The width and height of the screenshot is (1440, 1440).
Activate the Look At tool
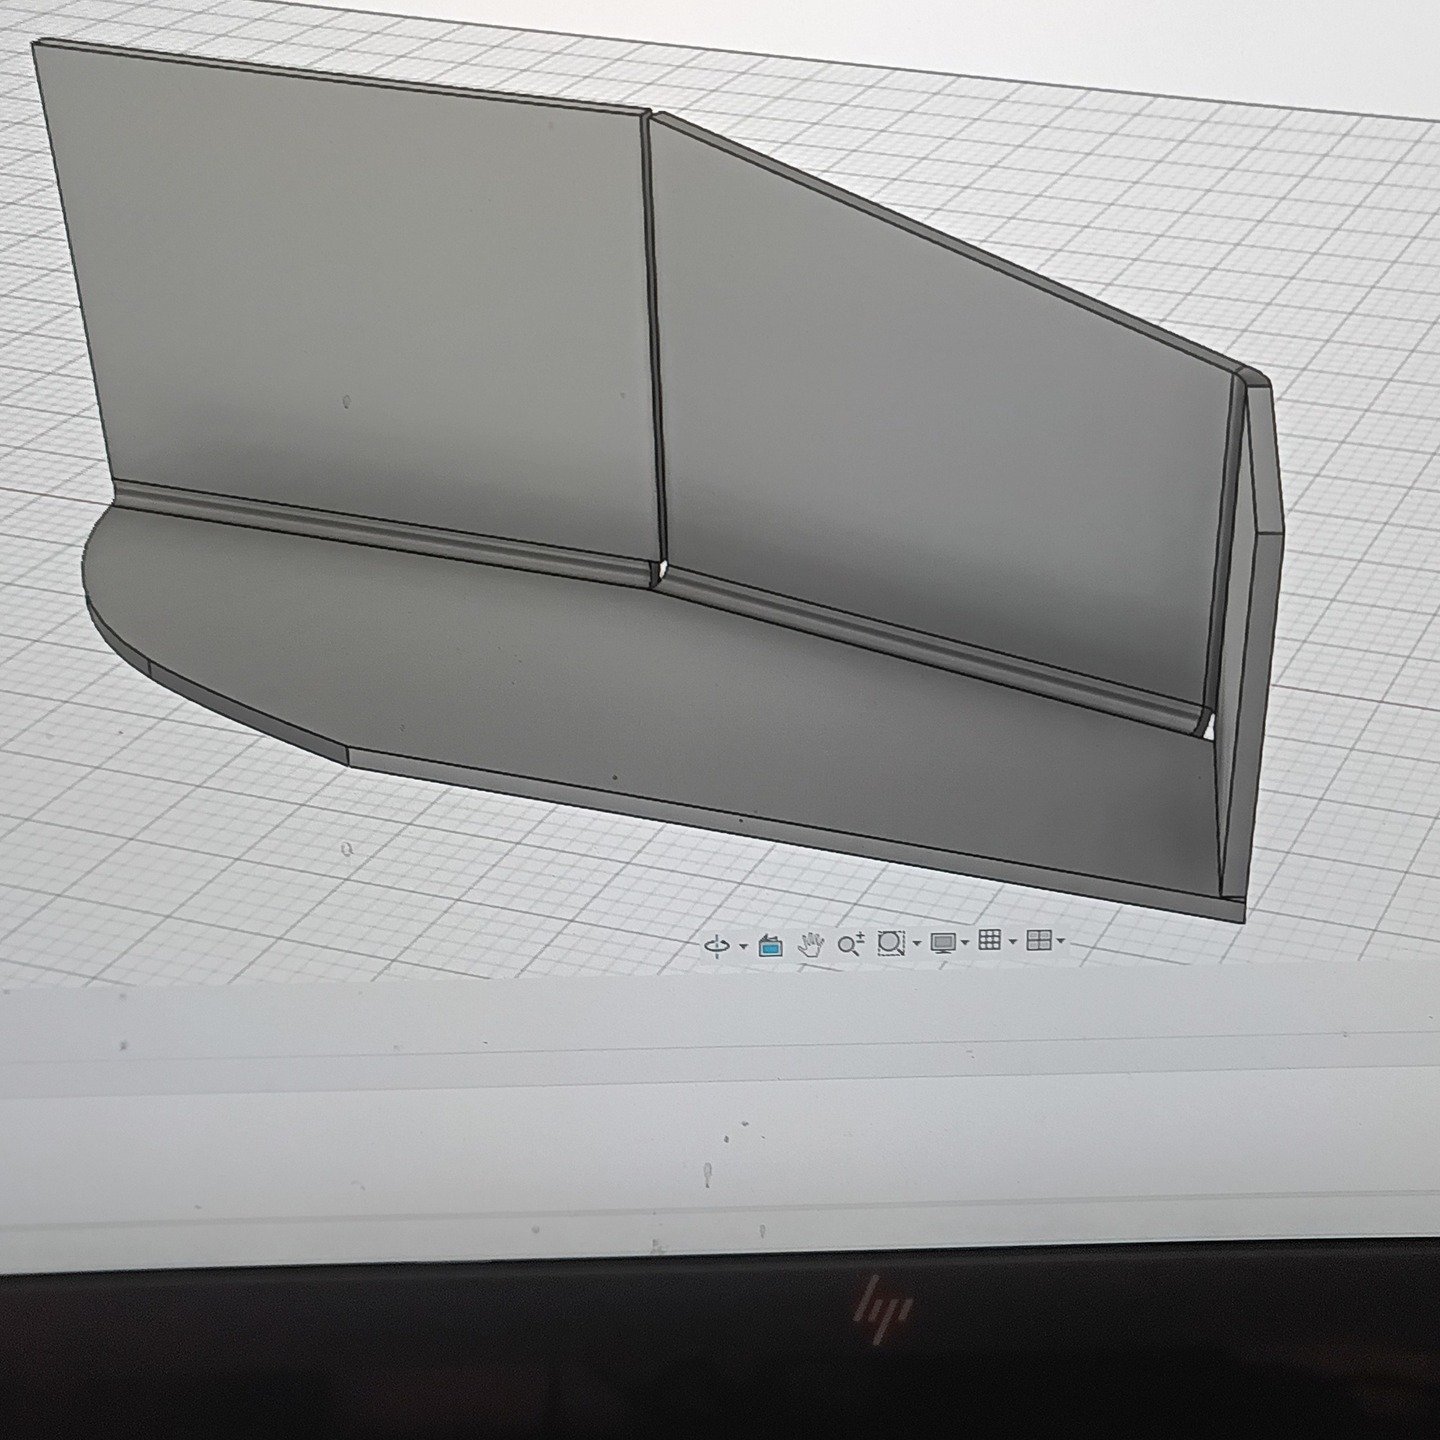(770, 944)
